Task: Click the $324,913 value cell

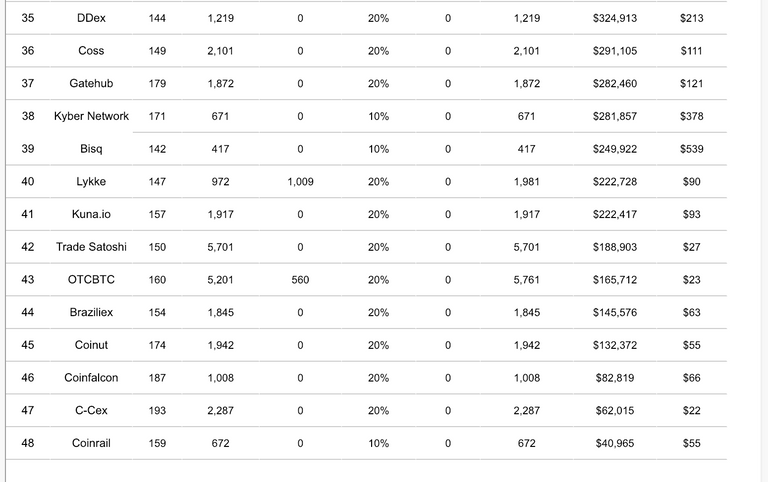Action: point(614,18)
